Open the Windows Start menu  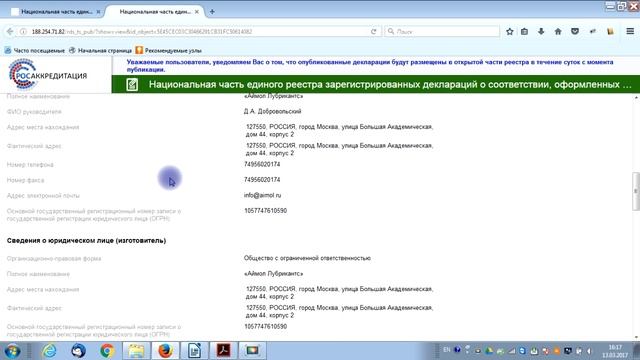click(x=12, y=351)
